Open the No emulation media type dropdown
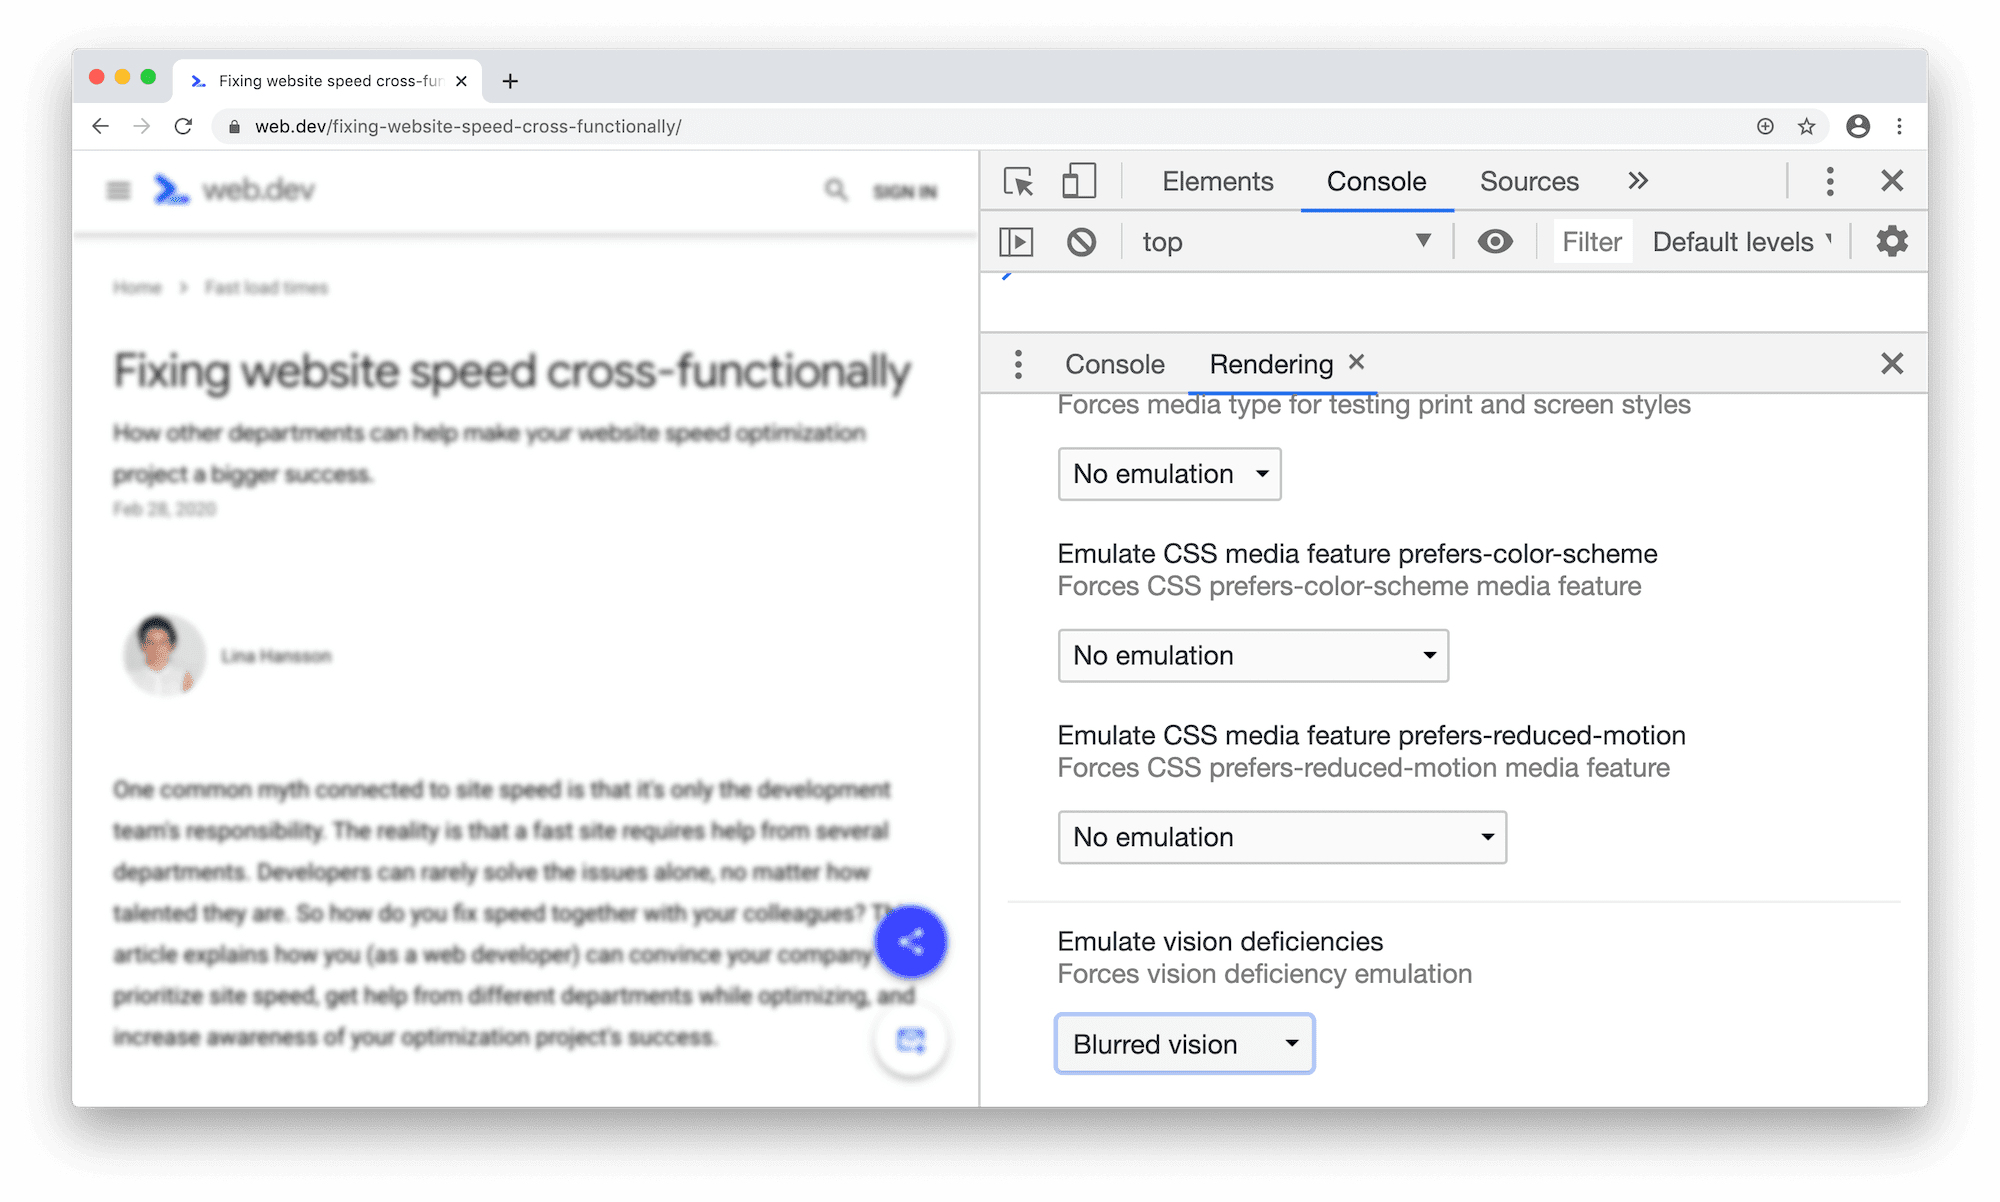 click(1169, 473)
